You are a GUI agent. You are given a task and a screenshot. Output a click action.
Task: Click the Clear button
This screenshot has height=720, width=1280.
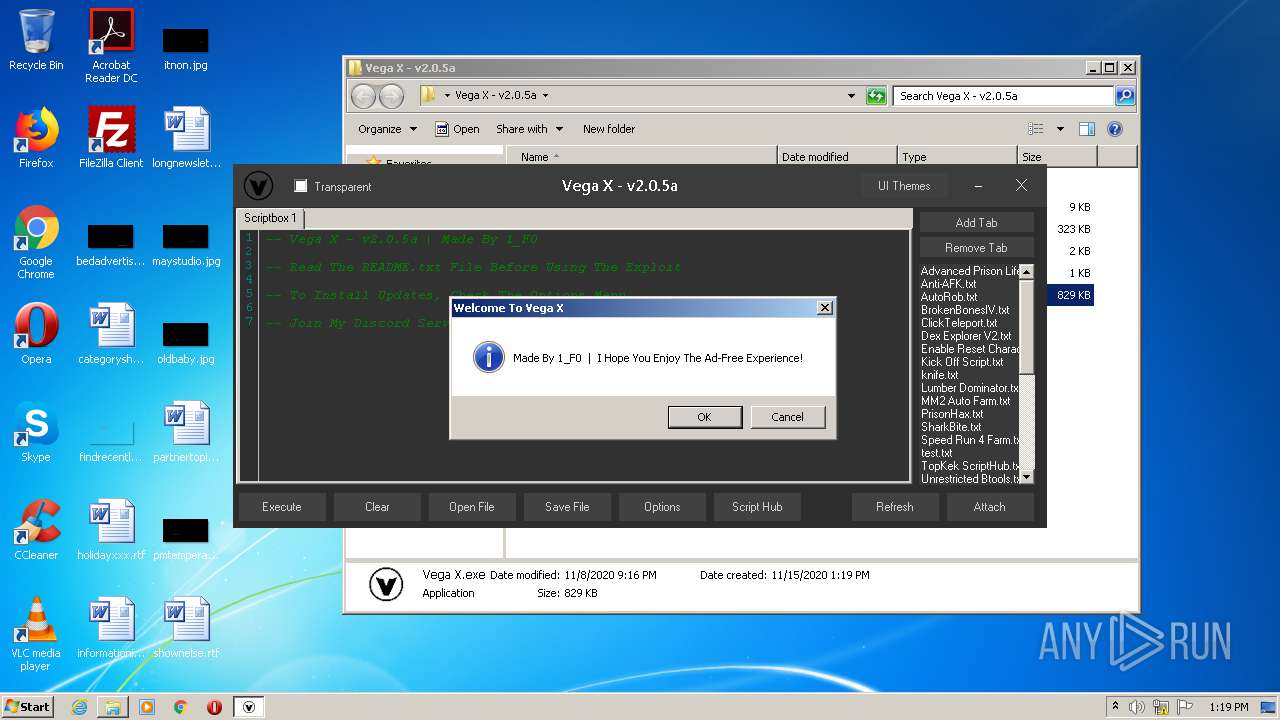[377, 507]
